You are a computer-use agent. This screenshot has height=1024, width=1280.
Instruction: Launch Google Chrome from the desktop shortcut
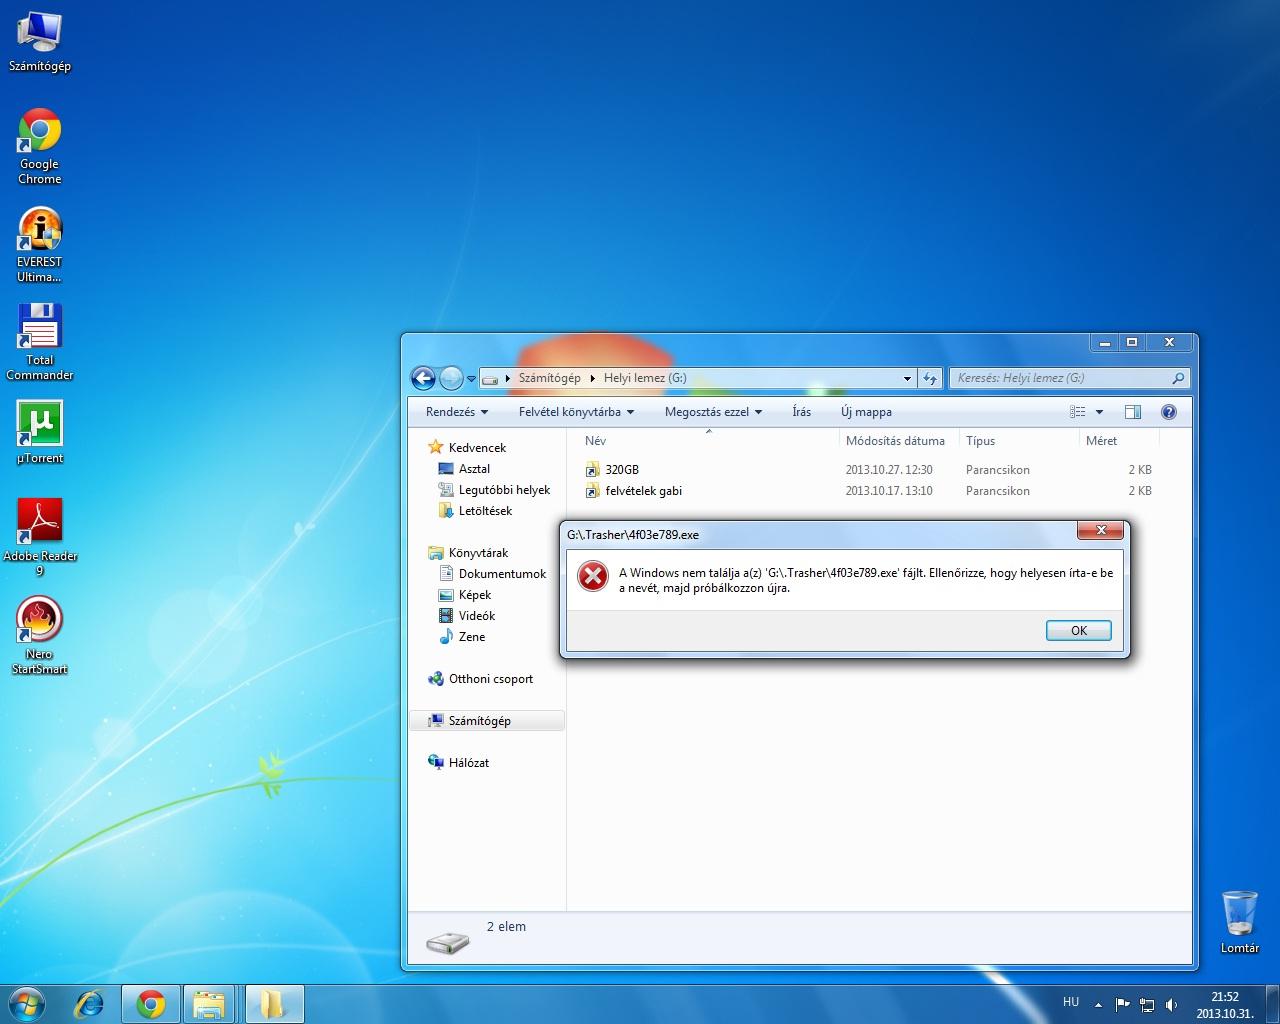40,147
